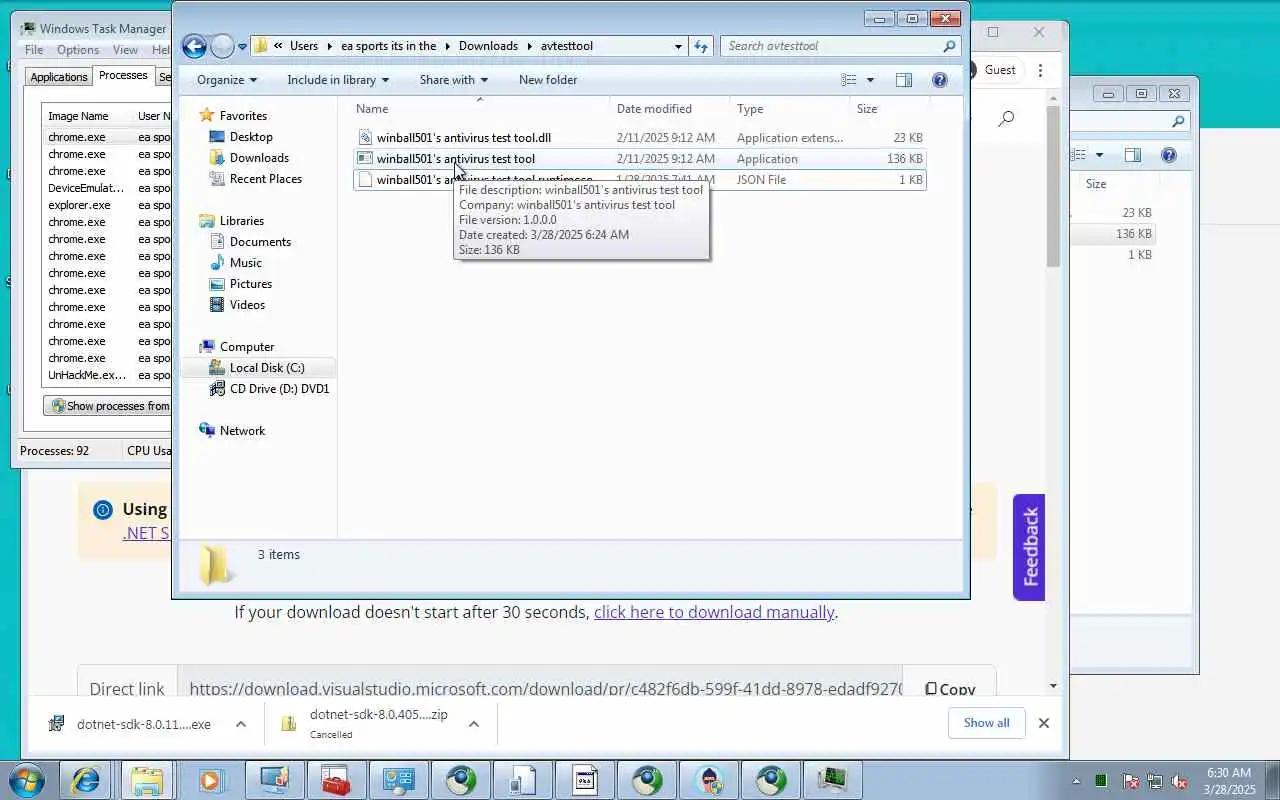Screen dimensions: 1280x800
Task: Click the magnifier in Search avtesttool box
Action: click(949, 46)
